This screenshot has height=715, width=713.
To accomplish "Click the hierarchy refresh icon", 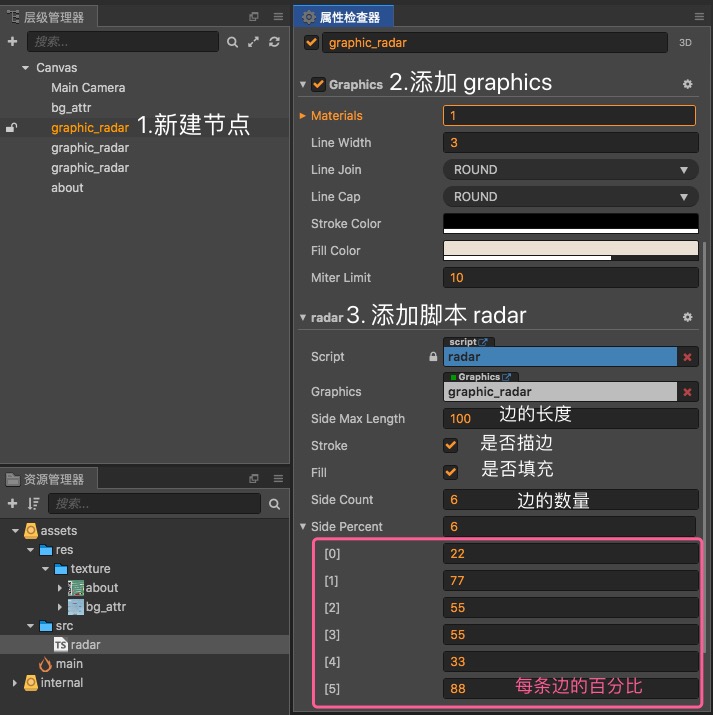I will (274, 42).
